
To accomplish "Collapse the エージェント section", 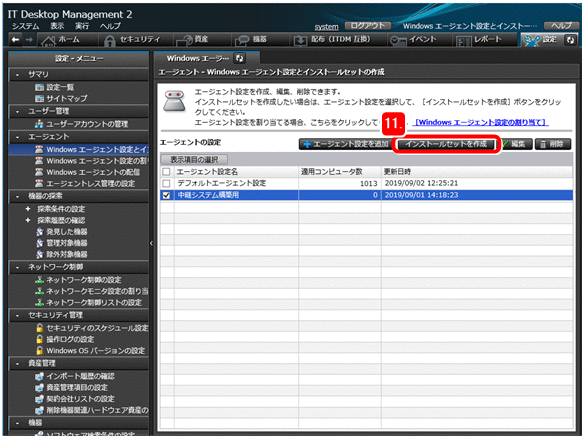I will 17,137.
